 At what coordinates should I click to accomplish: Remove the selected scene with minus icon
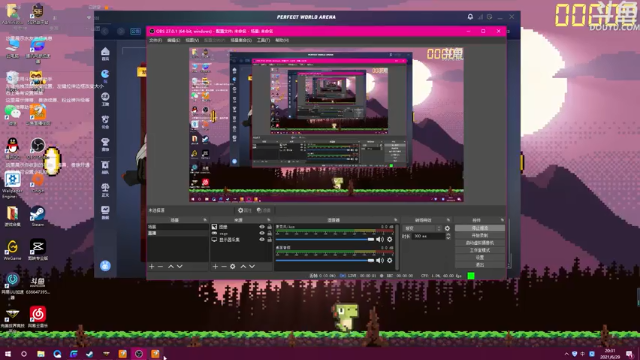pyautogui.click(x=160, y=267)
